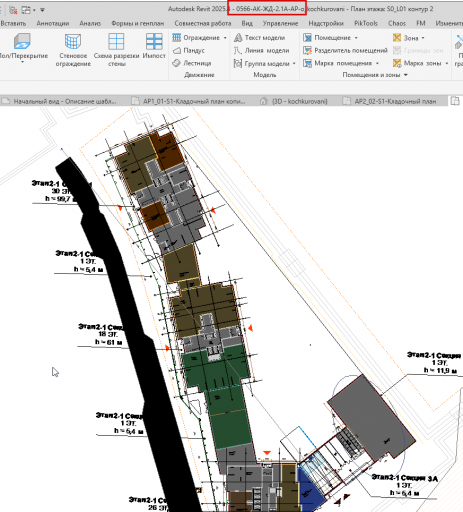Activate the Линия модели model line tool
Screen dimensions: 463x512
261,50
